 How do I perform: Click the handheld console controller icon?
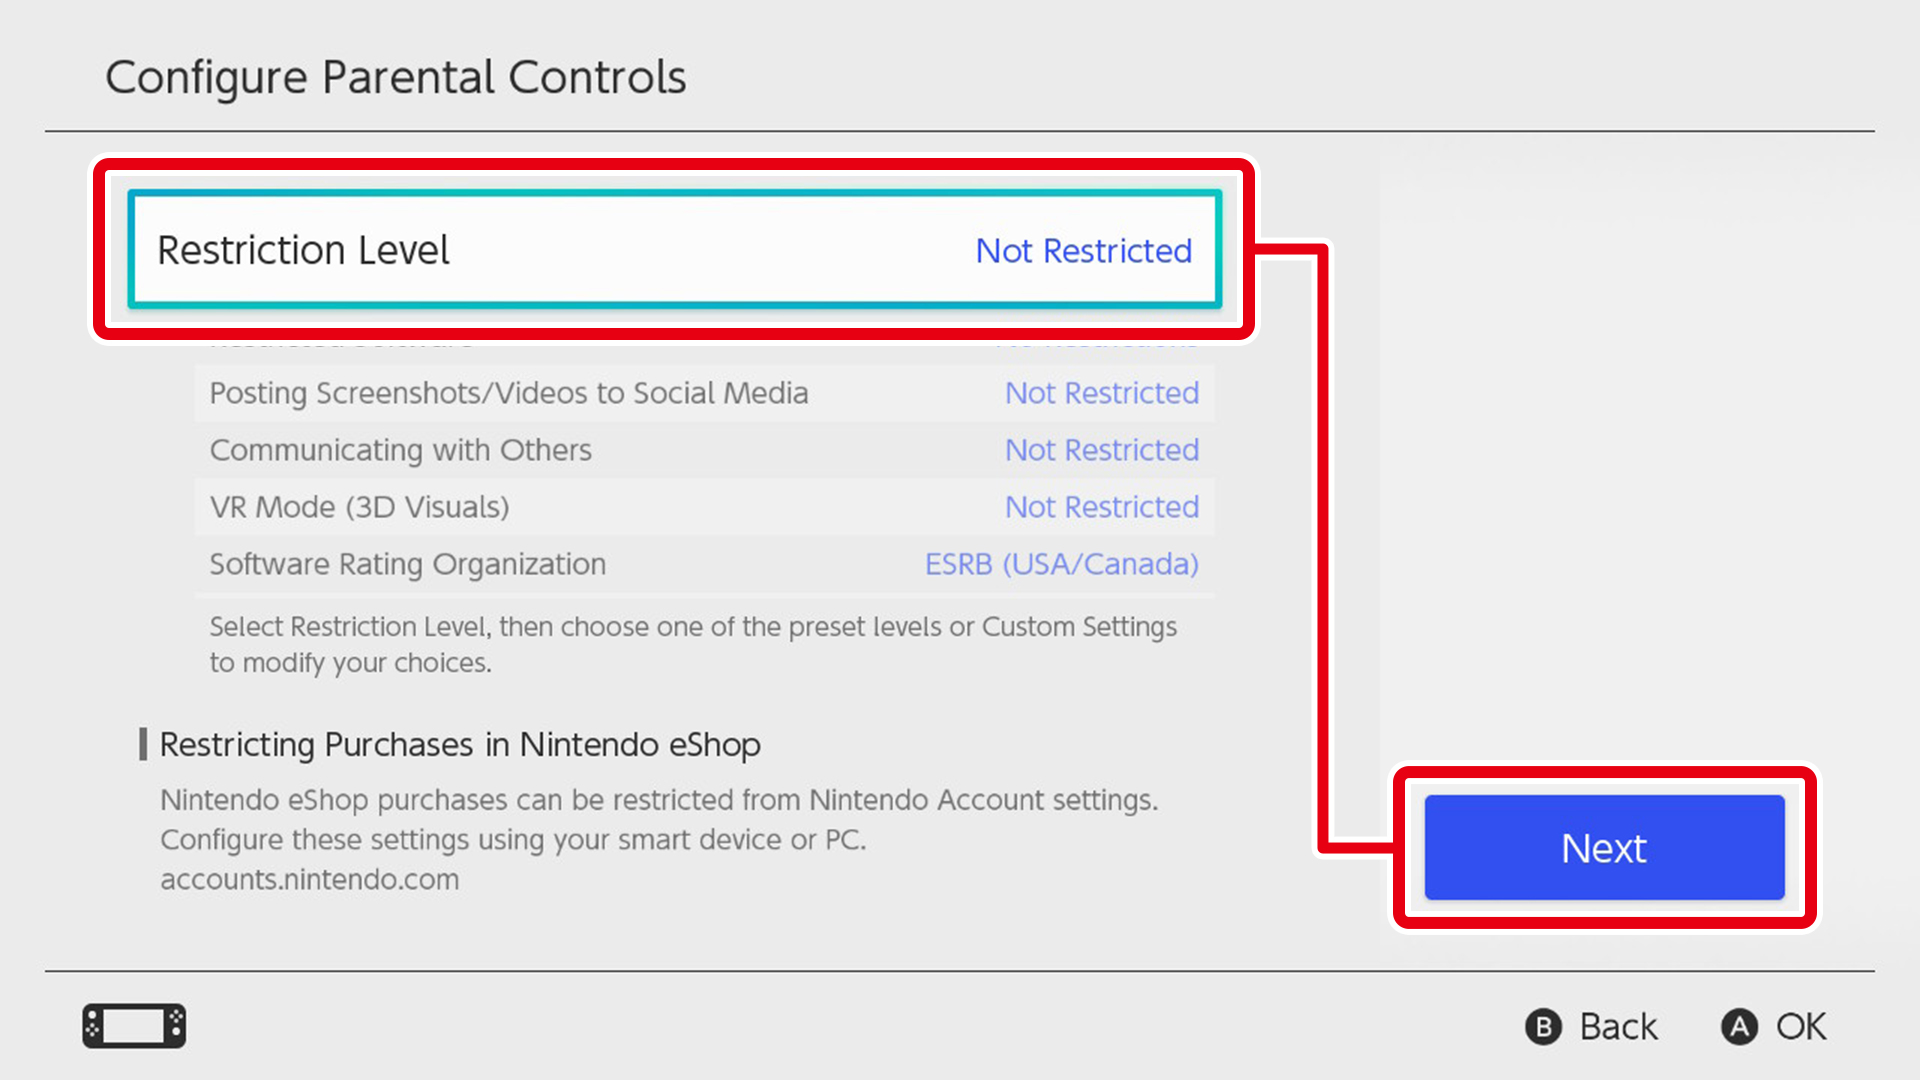pos(134,1026)
